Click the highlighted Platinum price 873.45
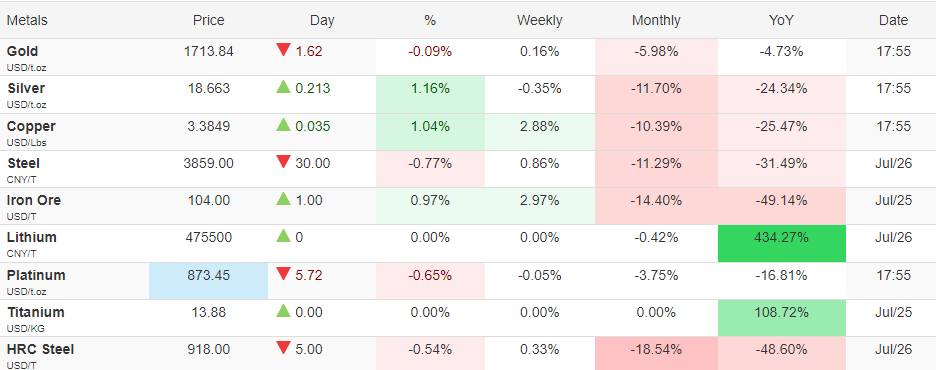This screenshot has height=370, width=936. (x=208, y=281)
